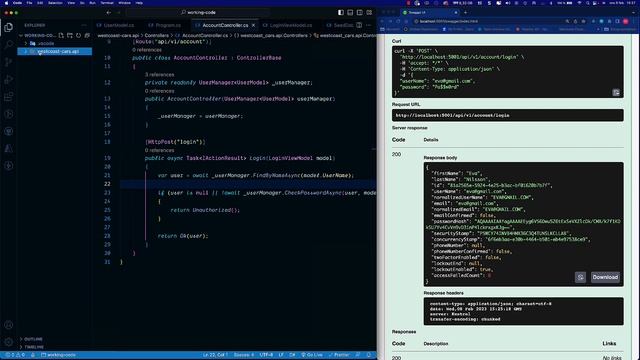The image size is (640, 360).
Task: Toggle the bottom panel layout icon
Action: 350,13
